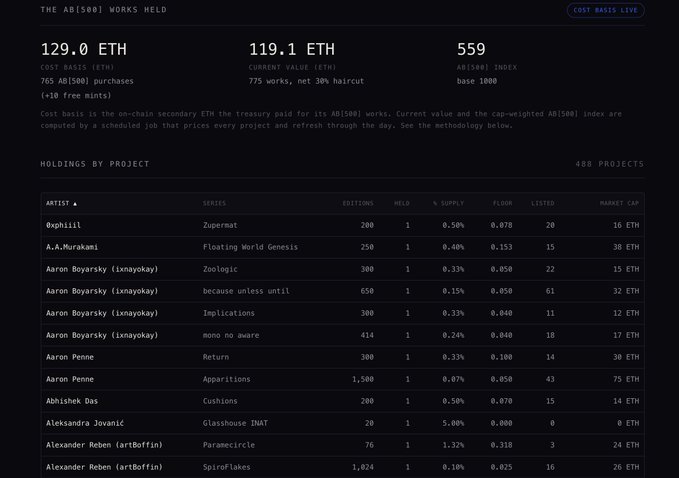The image size is (679, 478).
Task: Click Zupermat market cap 16 ETH
Action: coord(626,225)
